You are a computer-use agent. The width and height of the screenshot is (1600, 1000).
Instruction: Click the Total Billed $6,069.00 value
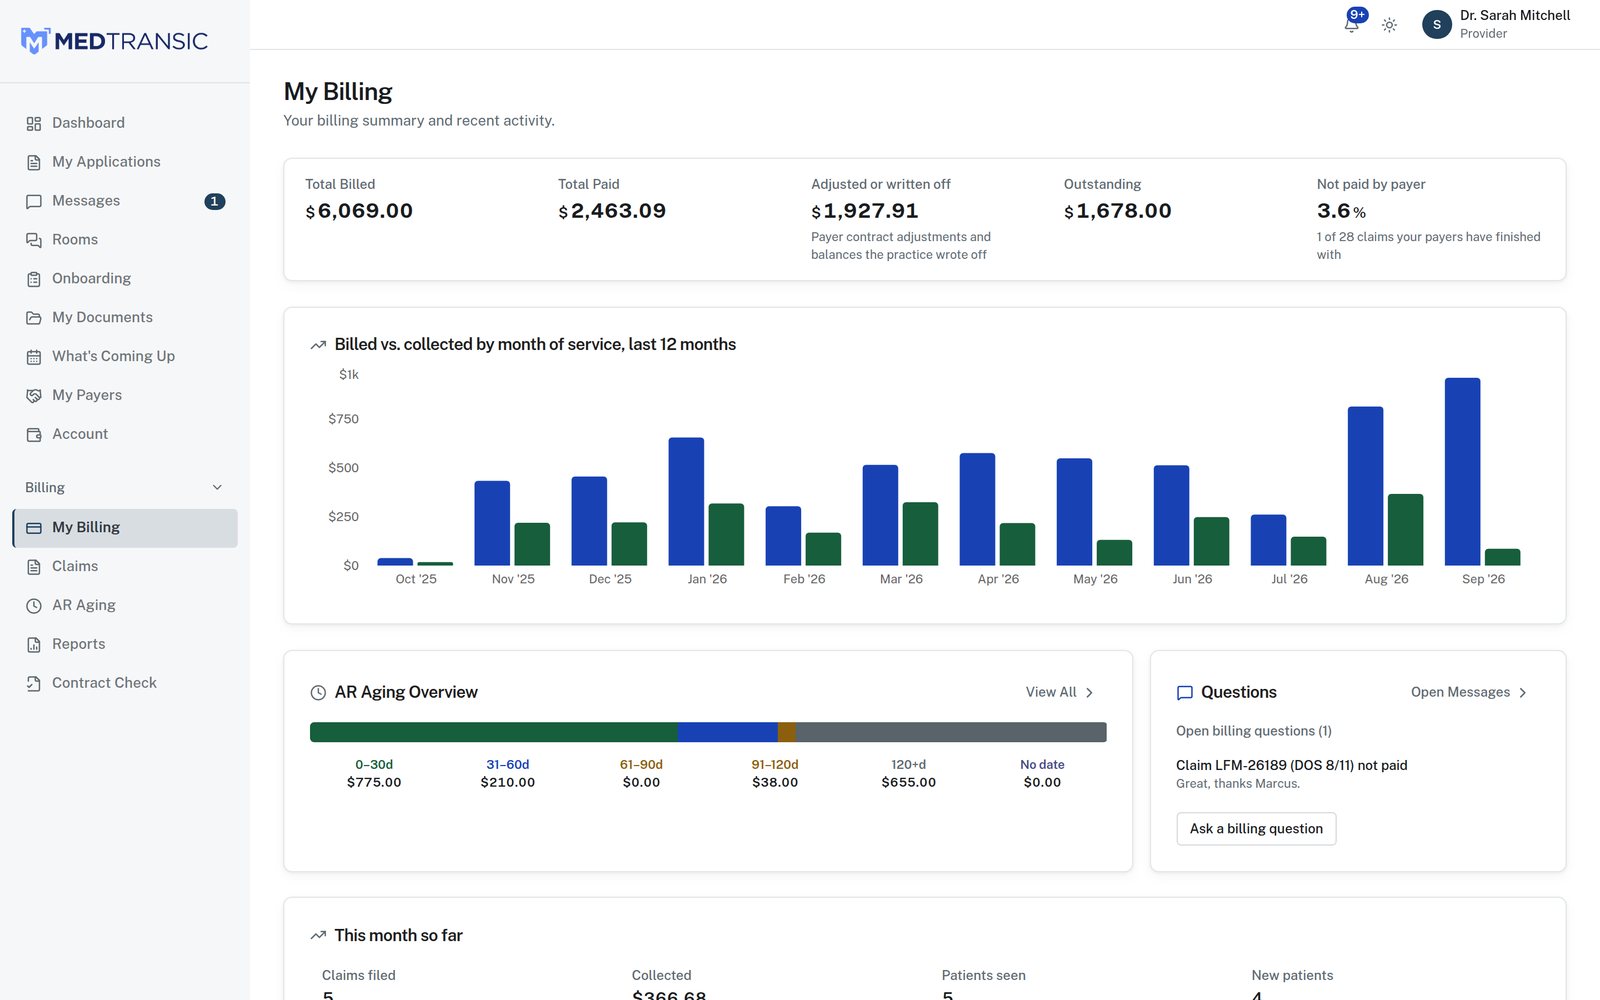(x=359, y=212)
